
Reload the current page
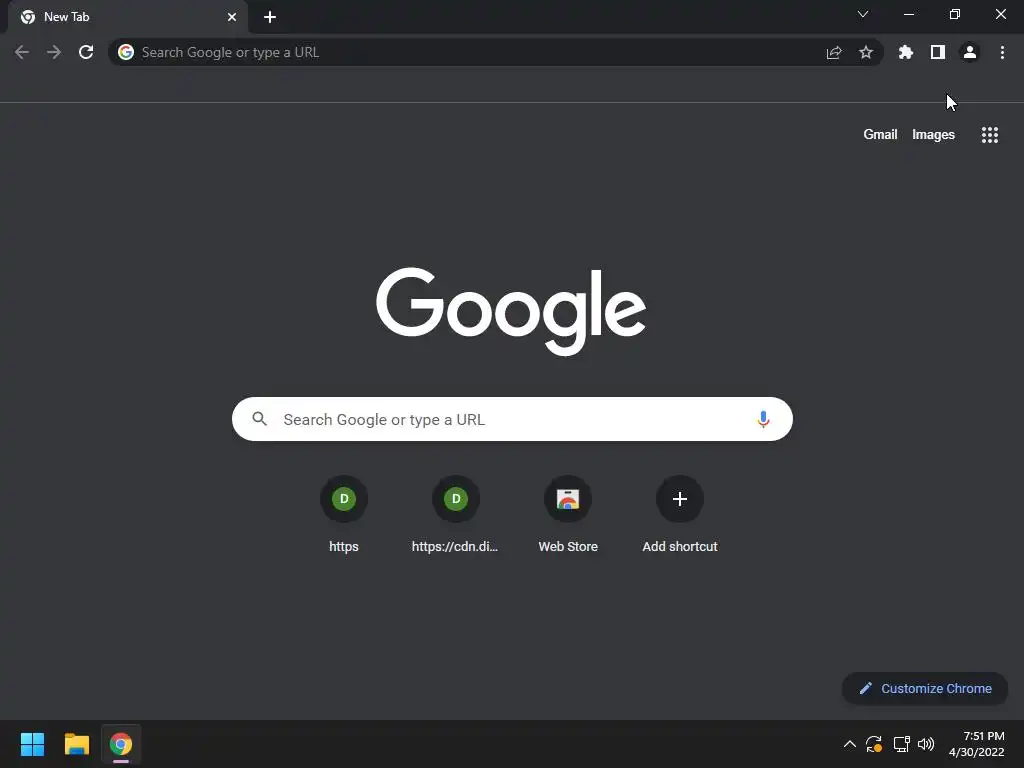coord(86,52)
